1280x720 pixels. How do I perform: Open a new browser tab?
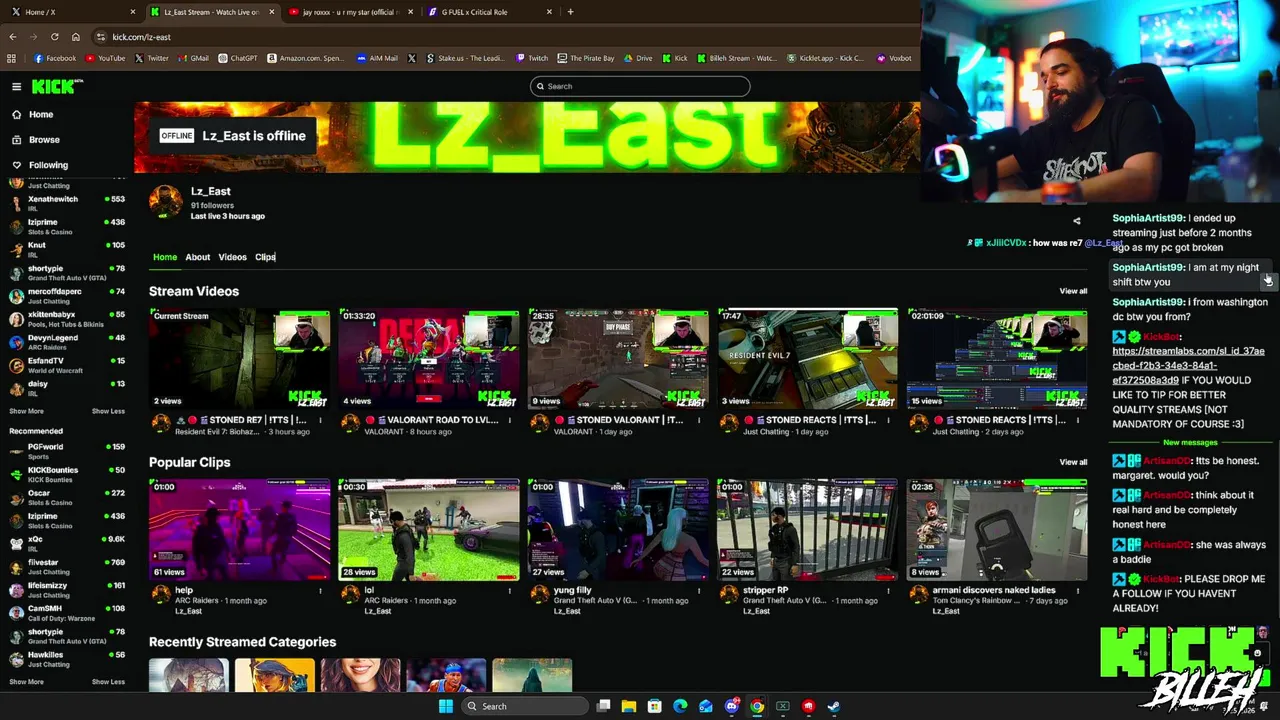570,12
